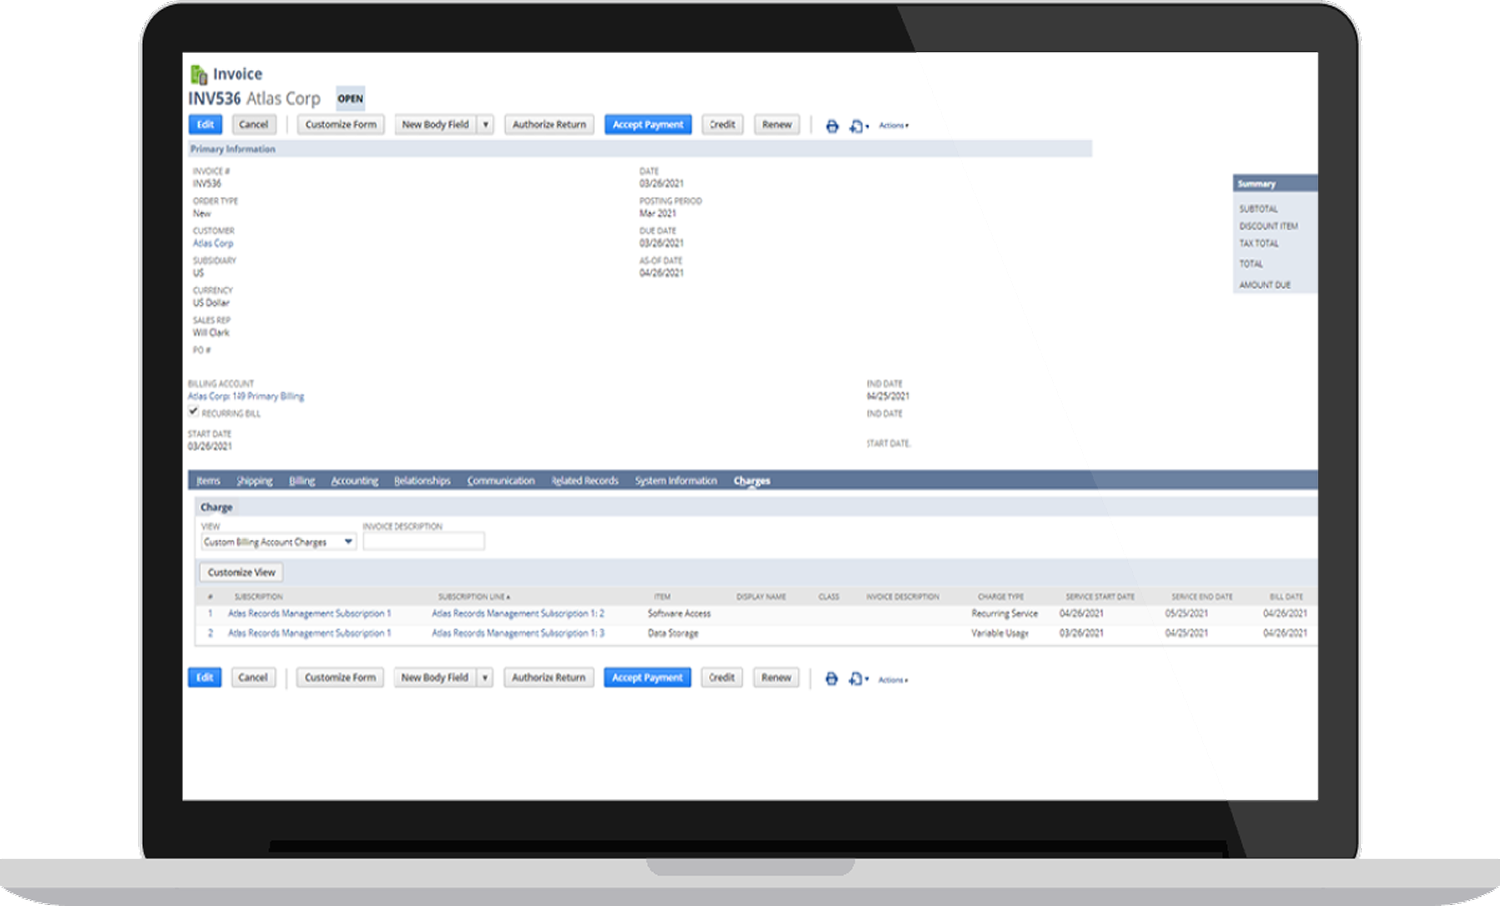This screenshot has width=1500, height=906.
Task: Click the Summary panel header
Action: pyautogui.click(x=1275, y=184)
